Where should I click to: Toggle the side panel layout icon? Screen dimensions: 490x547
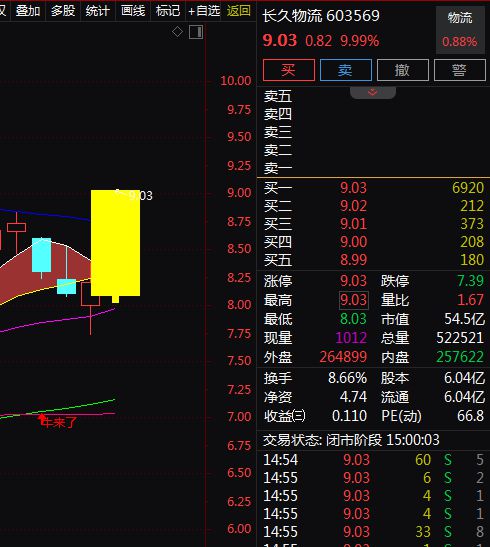(x=196, y=32)
